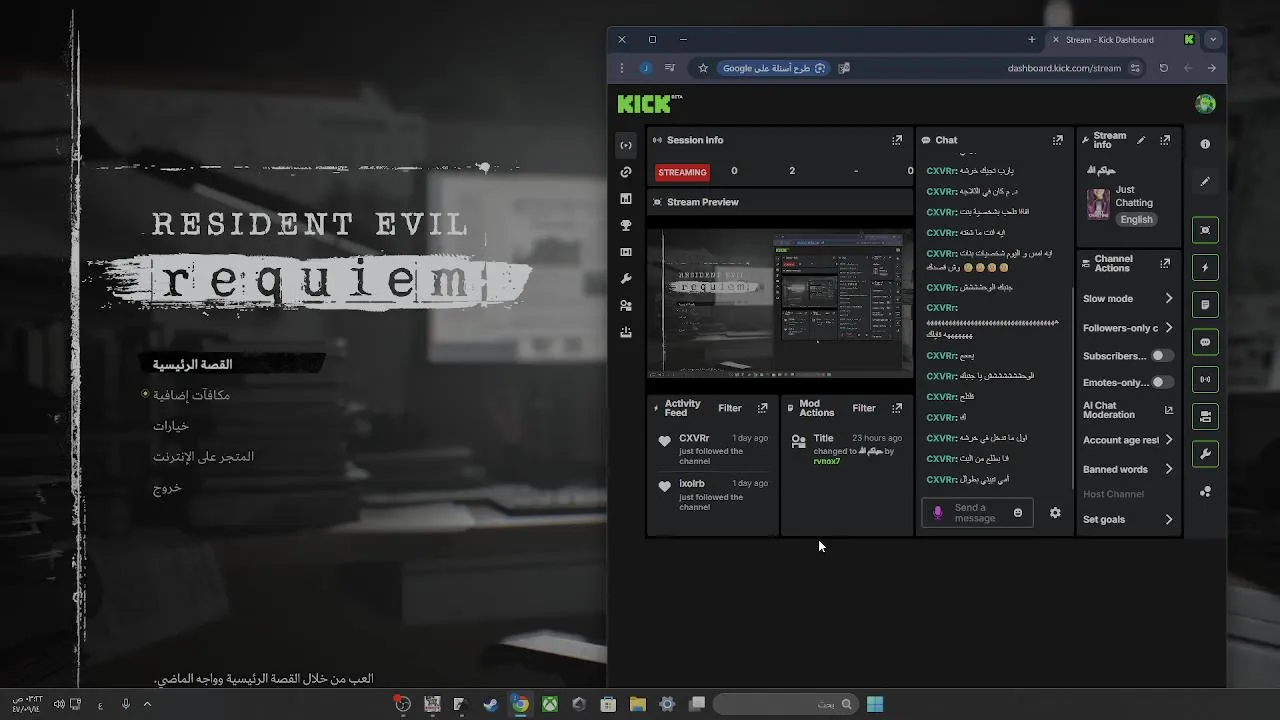Pop out the Session Info panel
The height and width of the screenshot is (720, 1280).
pyautogui.click(x=897, y=140)
